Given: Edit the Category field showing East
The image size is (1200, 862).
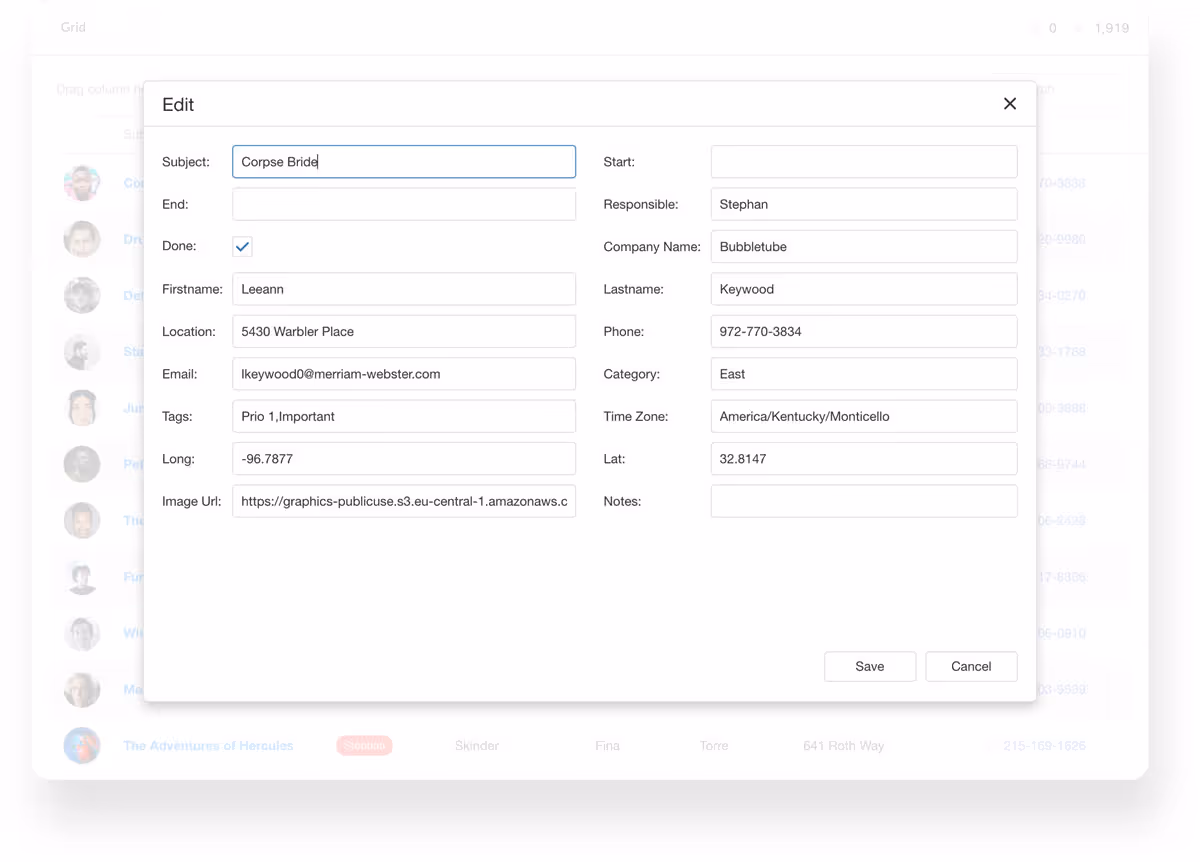Looking at the screenshot, I should coord(864,374).
